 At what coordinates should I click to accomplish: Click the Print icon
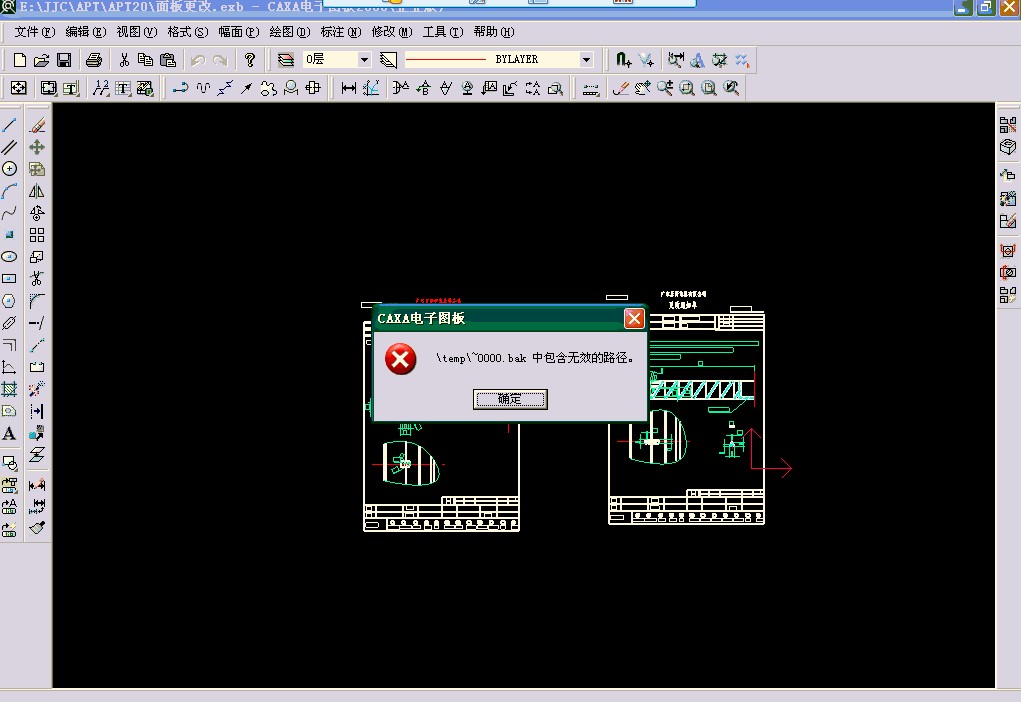[94, 60]
